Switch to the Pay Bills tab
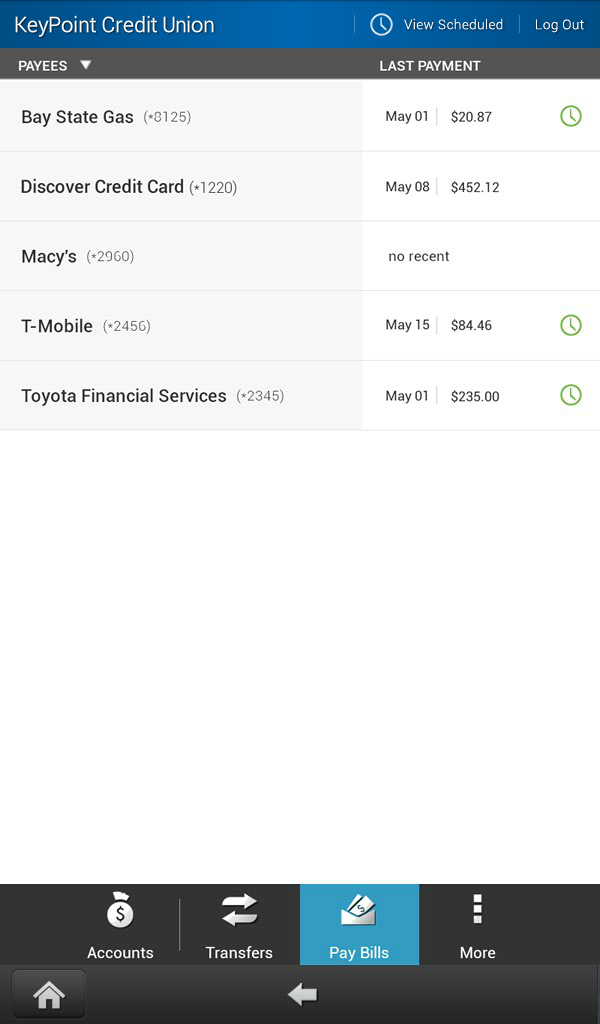 coord(359,925)
